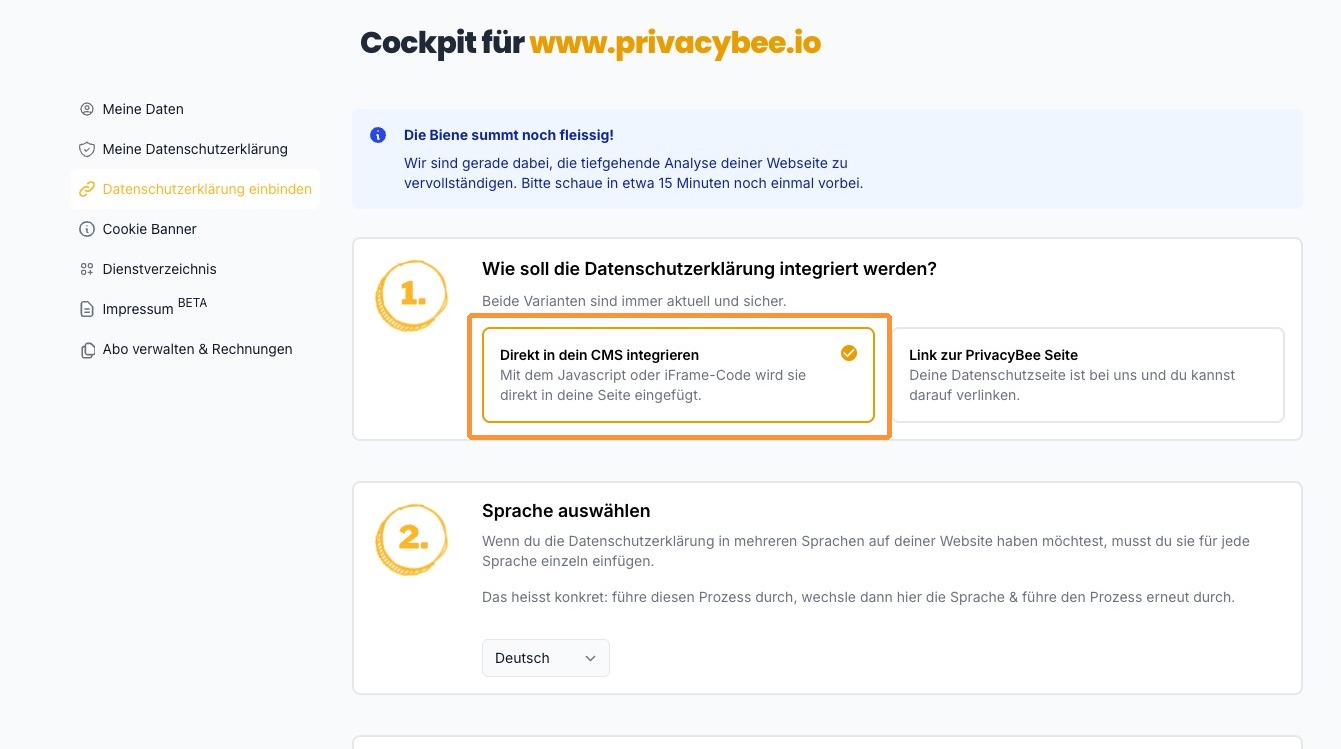
Task: Click the Abo verwalten copy icon
Action: coord(87,350)
